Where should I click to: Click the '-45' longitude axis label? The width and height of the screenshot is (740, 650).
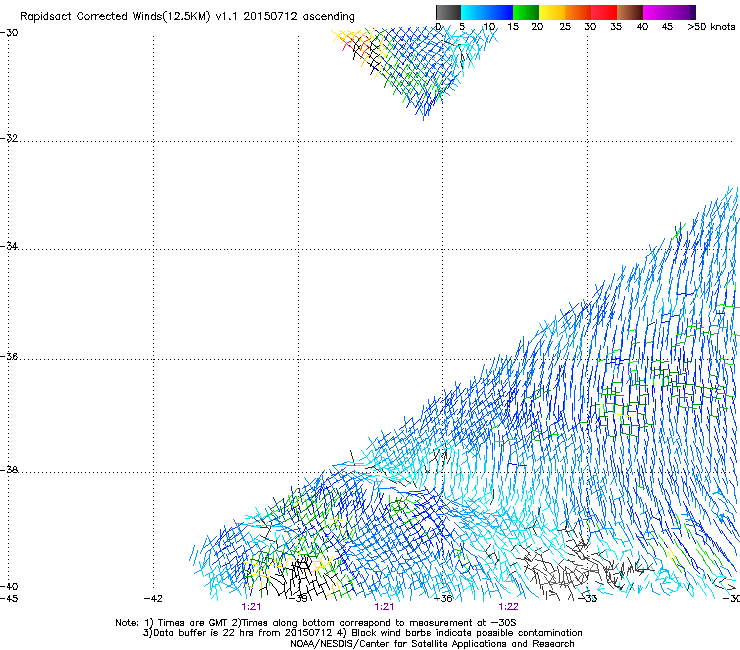(x=9, y=598)
